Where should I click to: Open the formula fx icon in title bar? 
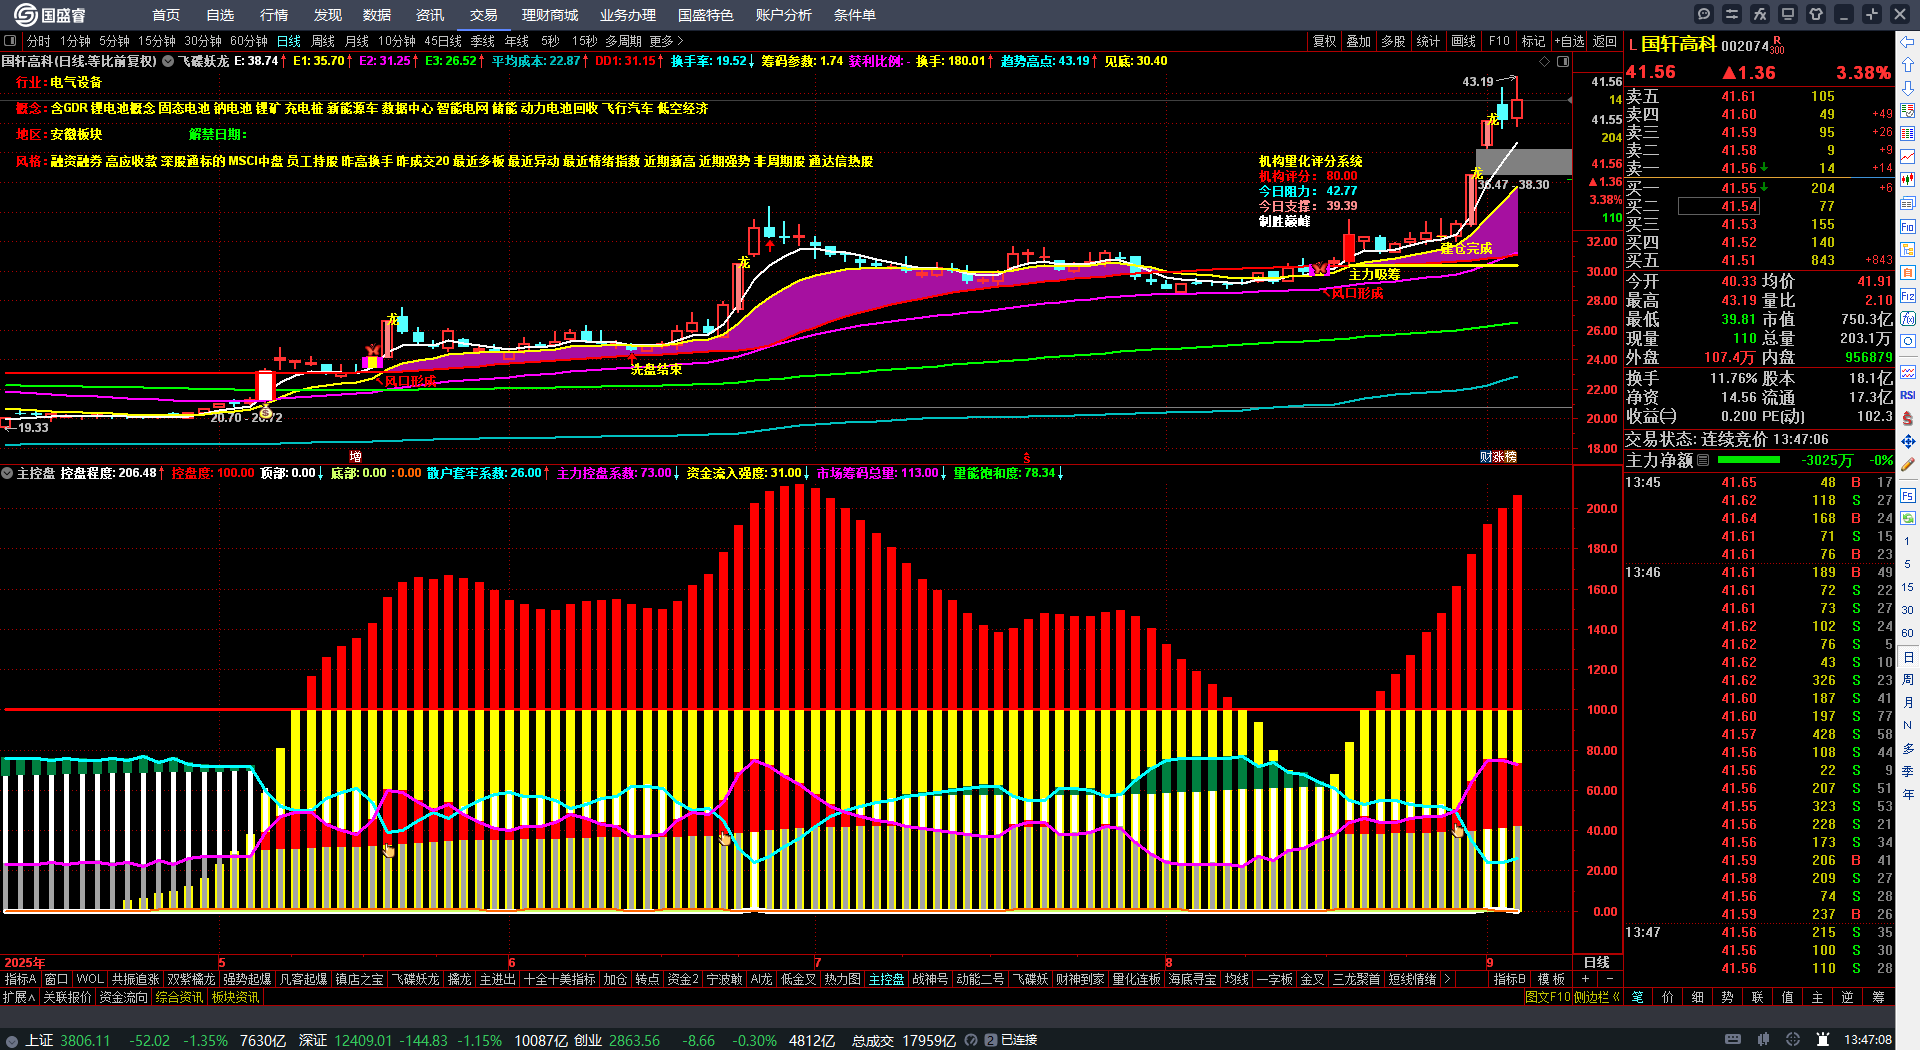coord(1760,14)
